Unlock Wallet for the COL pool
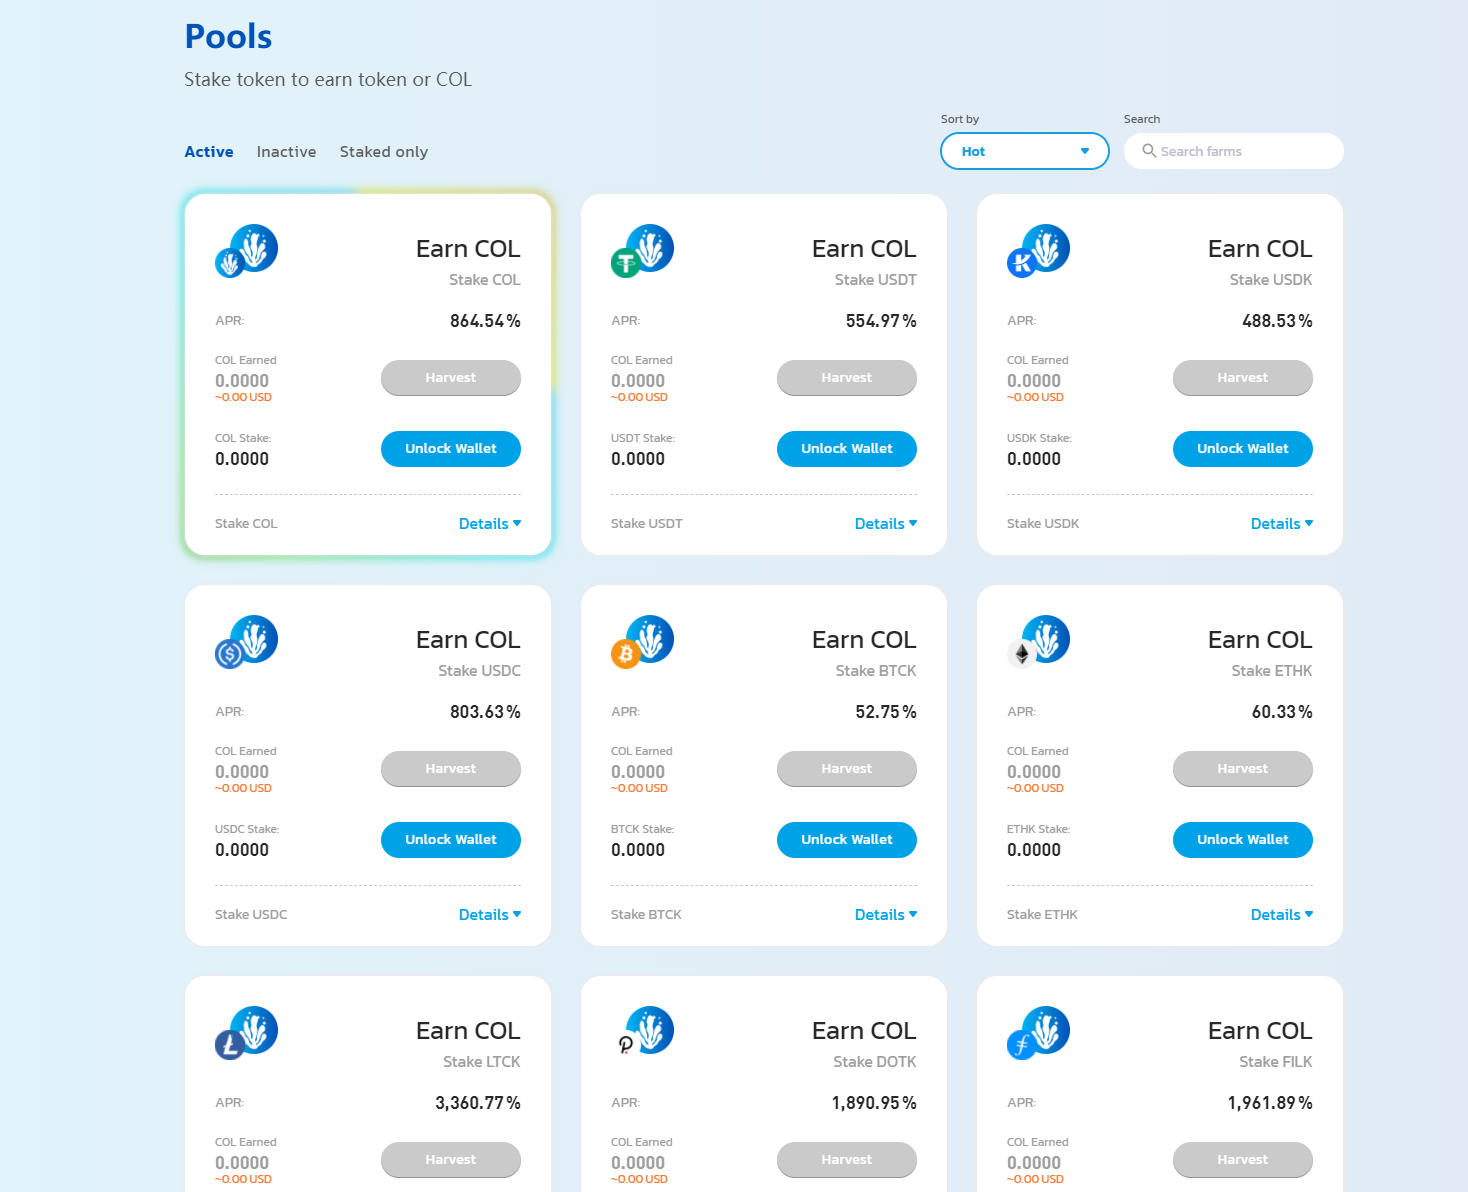 pyautogui.click(x=451, y=449)
